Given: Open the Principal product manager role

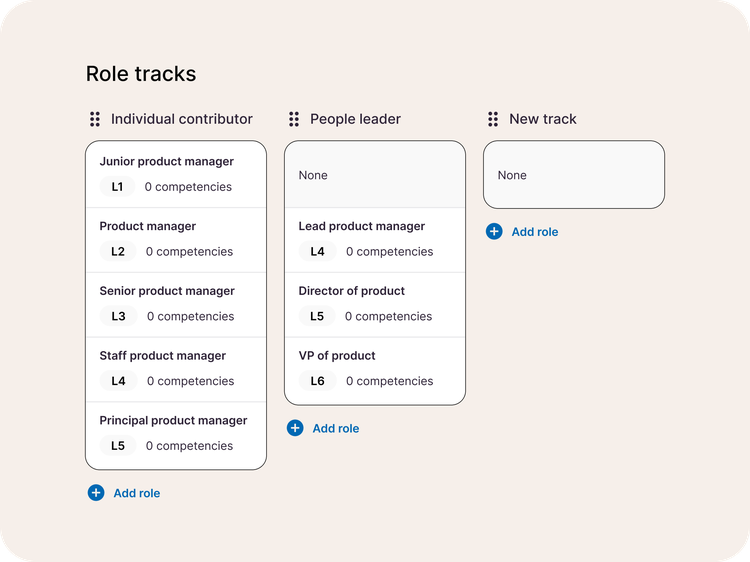Looking at the screenshot, I should (x=176, y=435).
